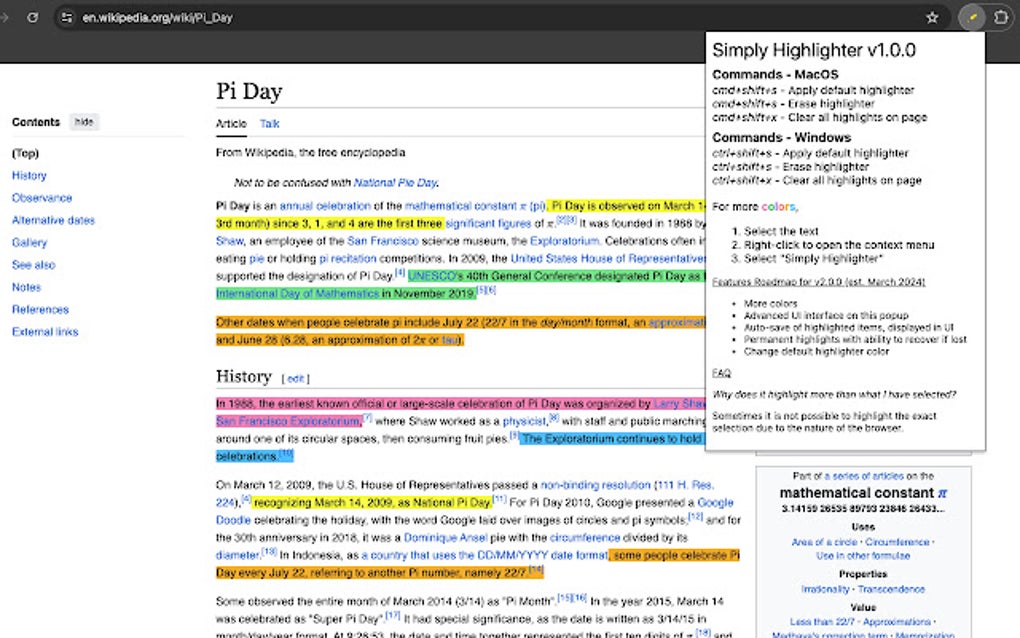The width and height of the screenshot is (1020, 638).
Task: Select the Article tab
Action: point(231,123)
